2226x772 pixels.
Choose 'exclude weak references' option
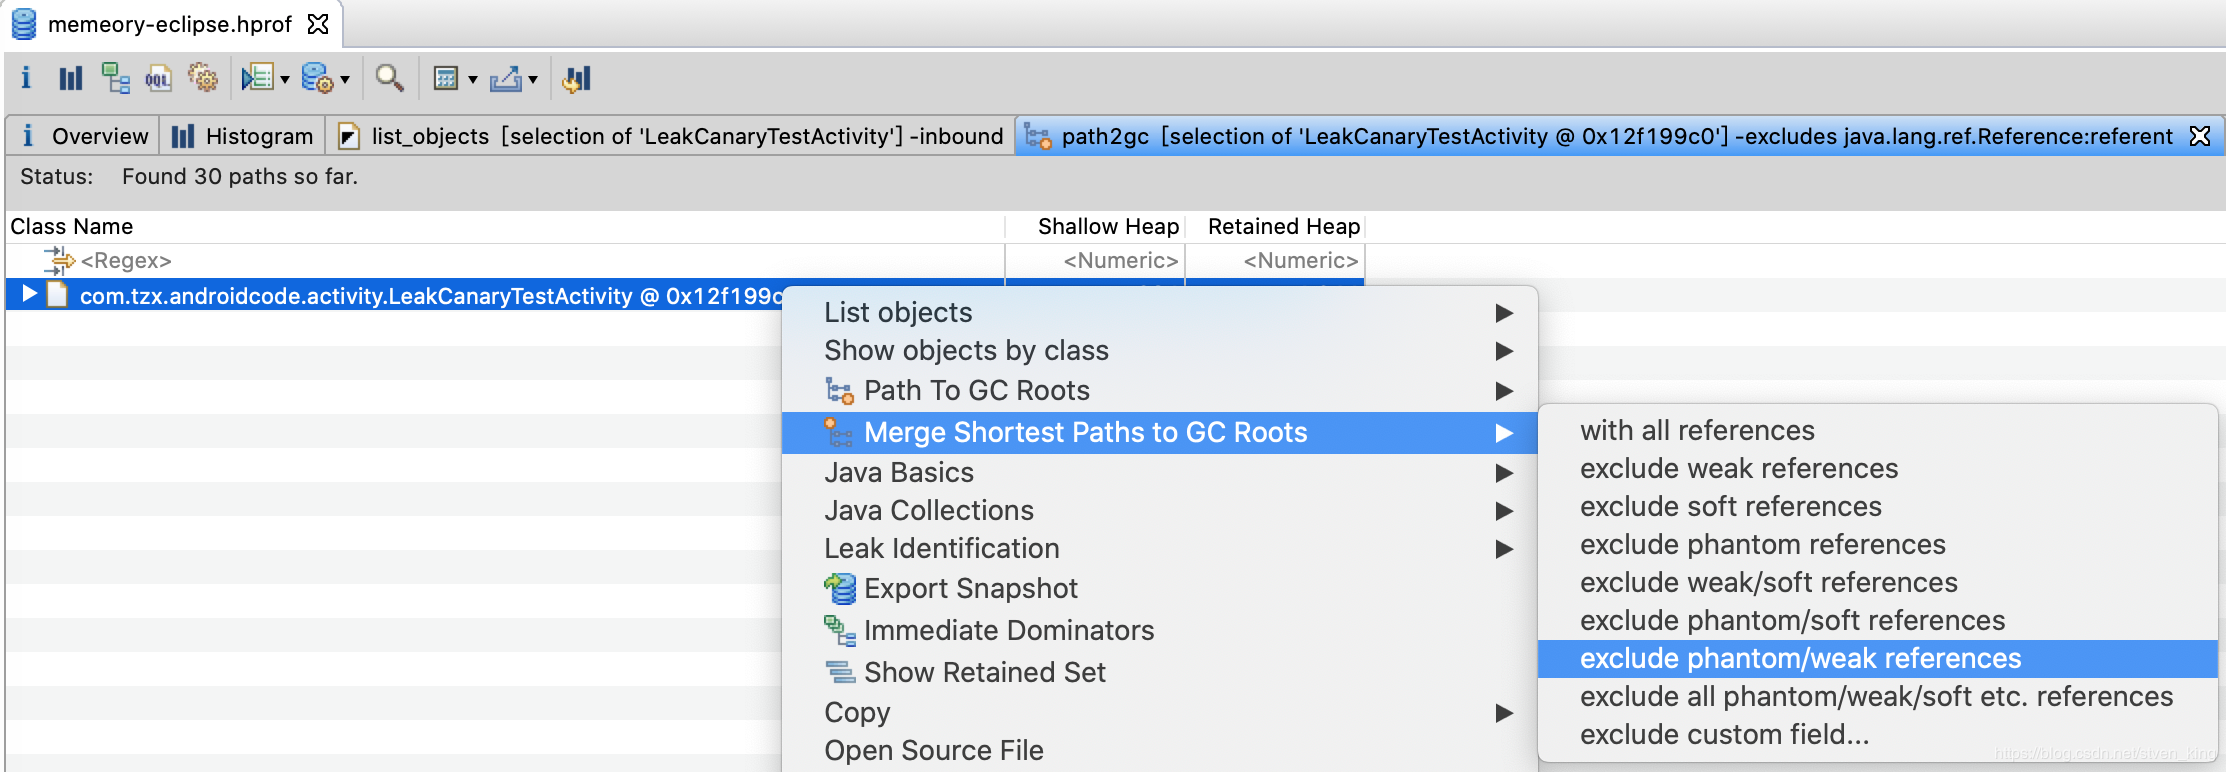tap(1878, 469)
